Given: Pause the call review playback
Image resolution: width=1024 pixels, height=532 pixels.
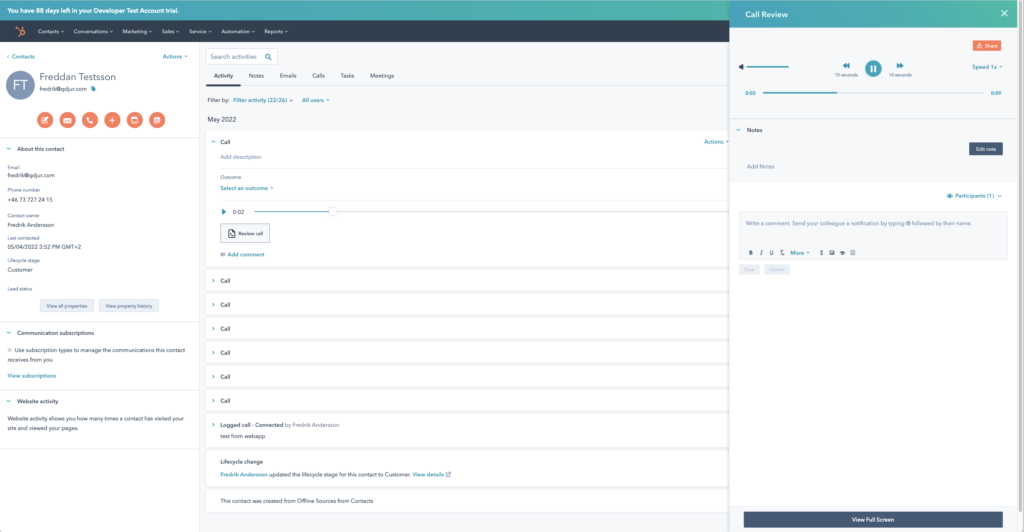Looking at the screenshot, I should click(873, 69).
